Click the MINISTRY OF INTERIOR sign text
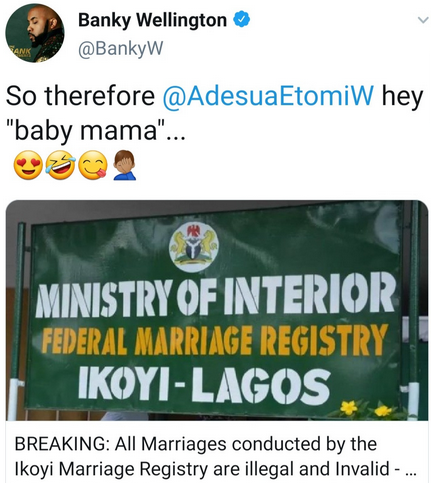 point(215,294)
